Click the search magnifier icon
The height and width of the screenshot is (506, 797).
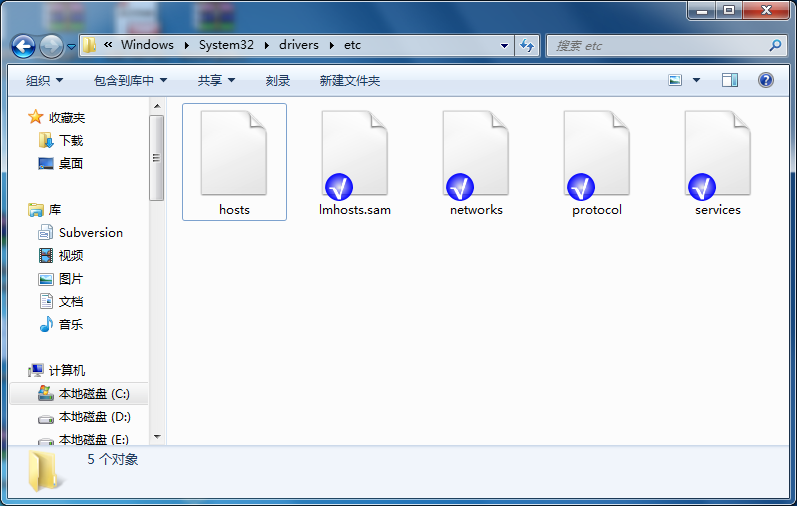775,46
